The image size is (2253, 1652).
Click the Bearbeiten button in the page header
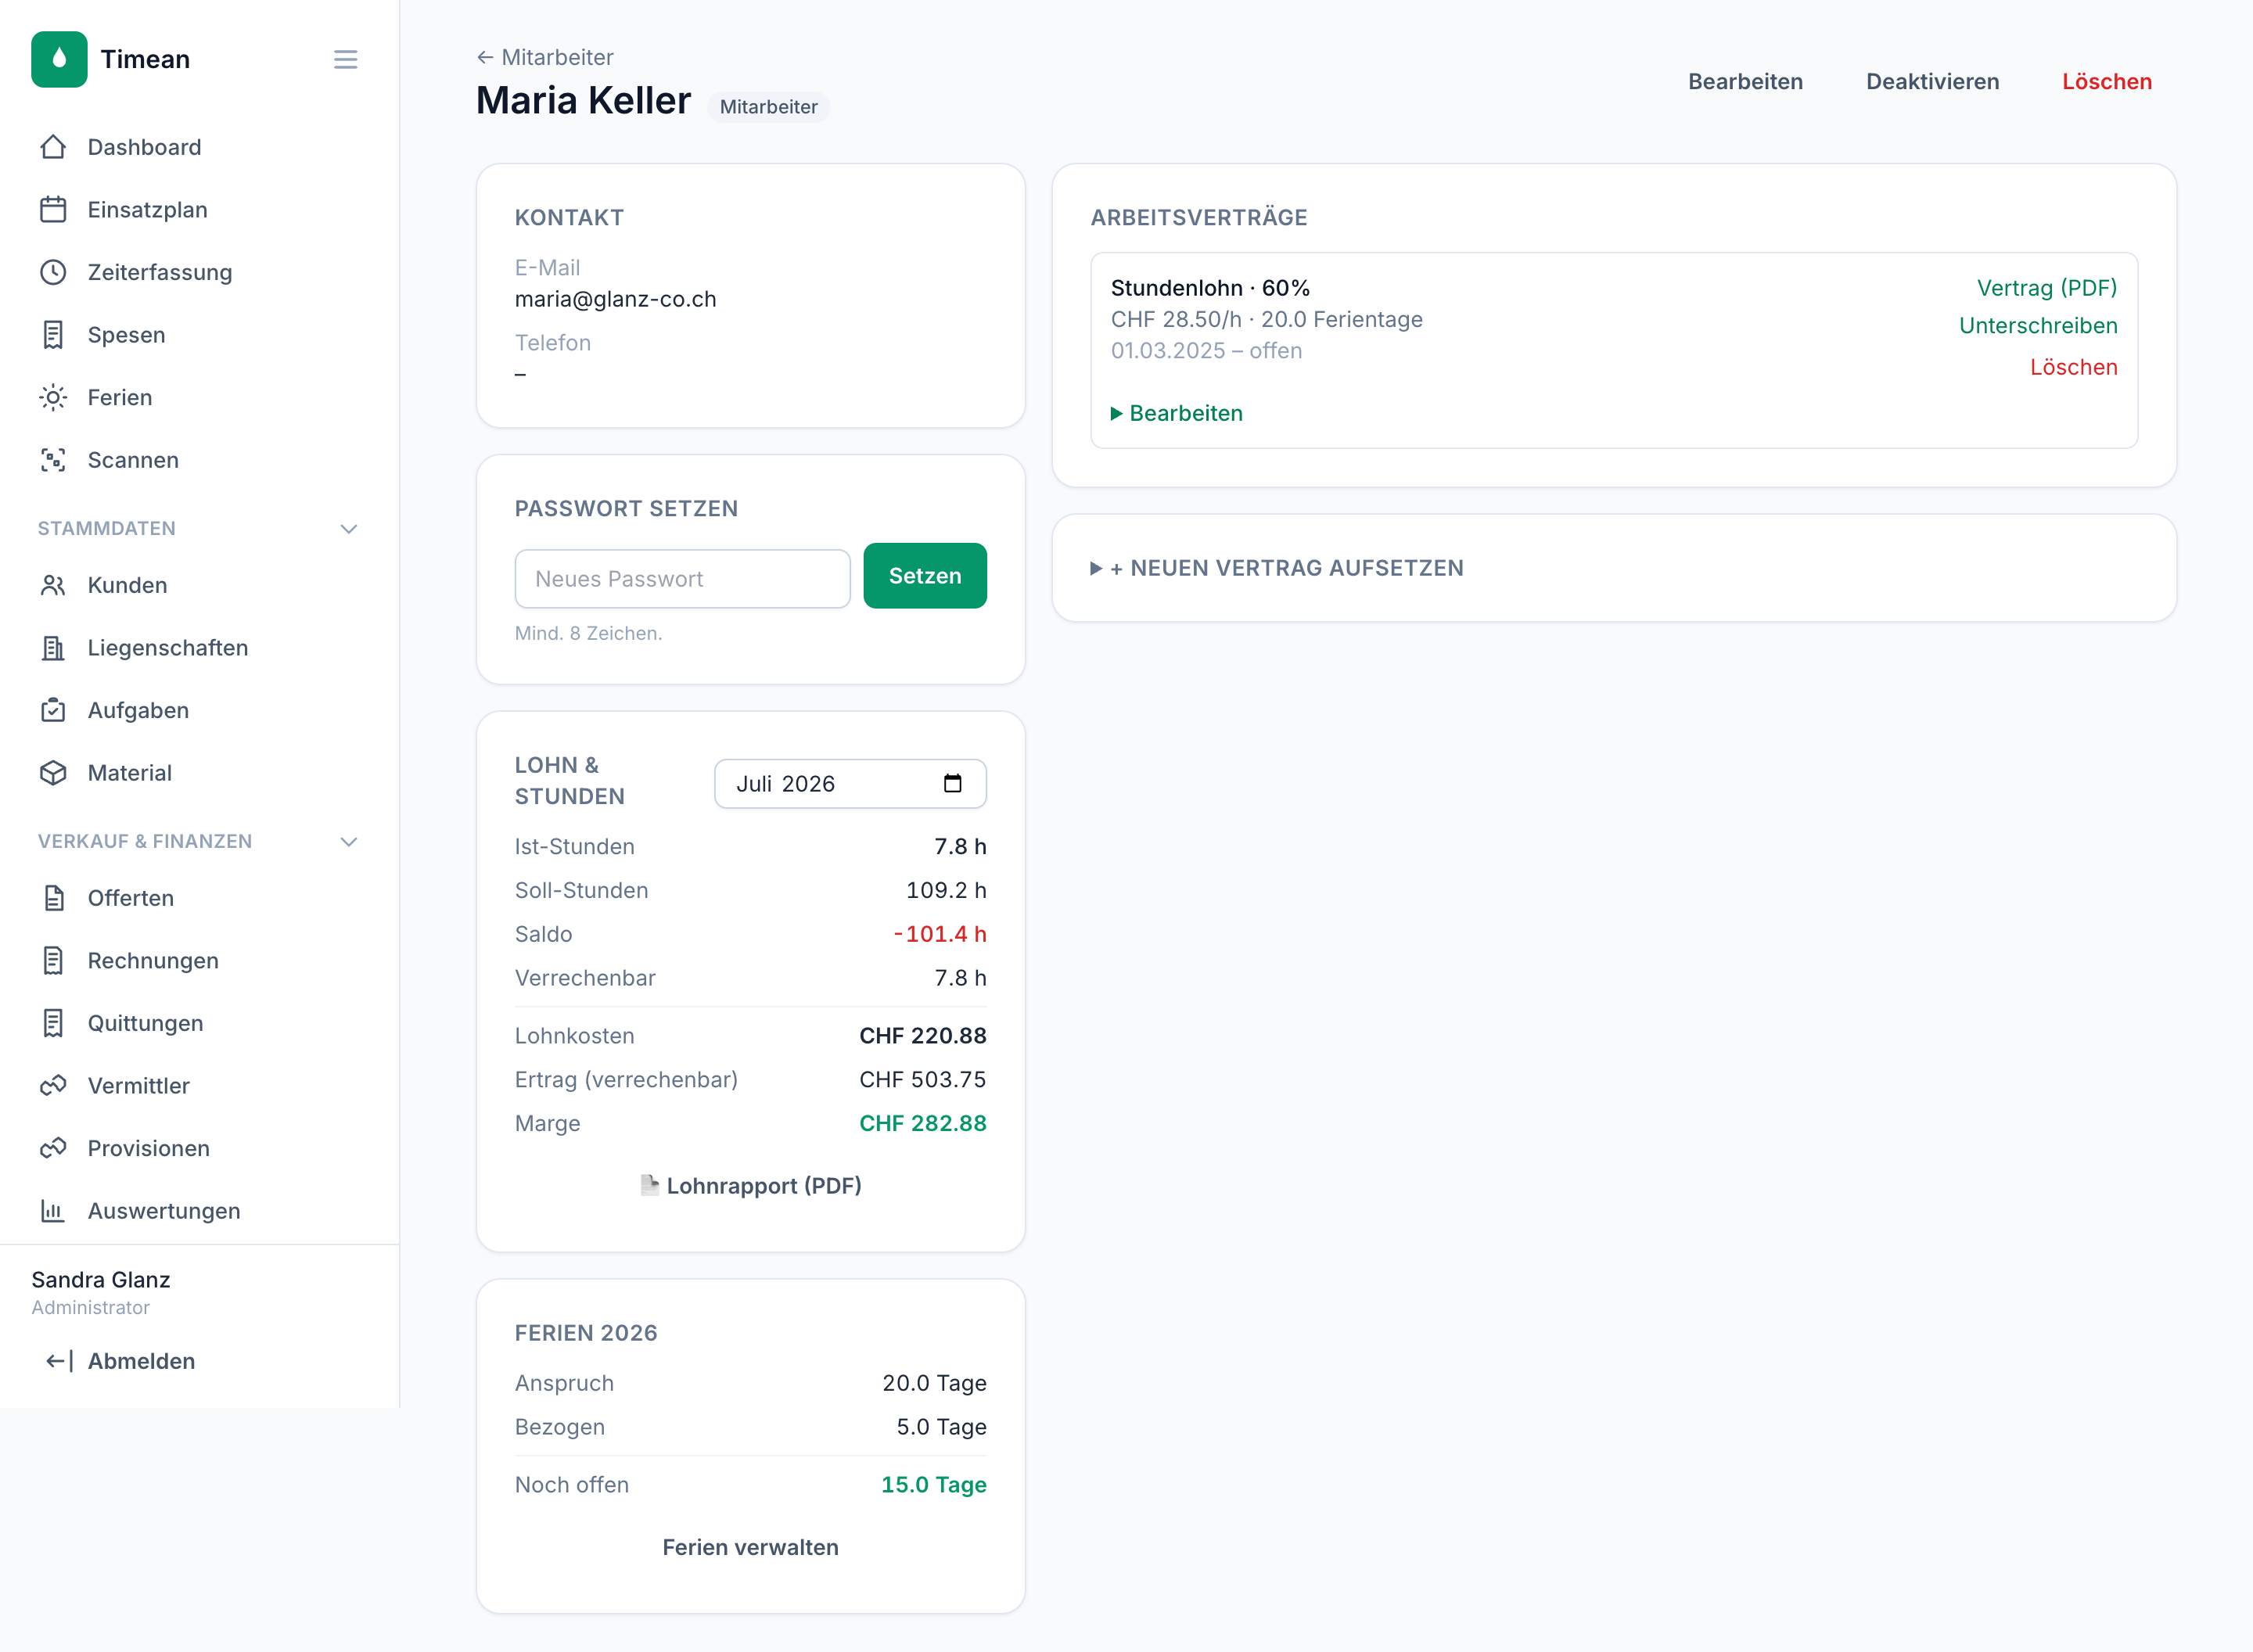click(x=1745, y=82)
